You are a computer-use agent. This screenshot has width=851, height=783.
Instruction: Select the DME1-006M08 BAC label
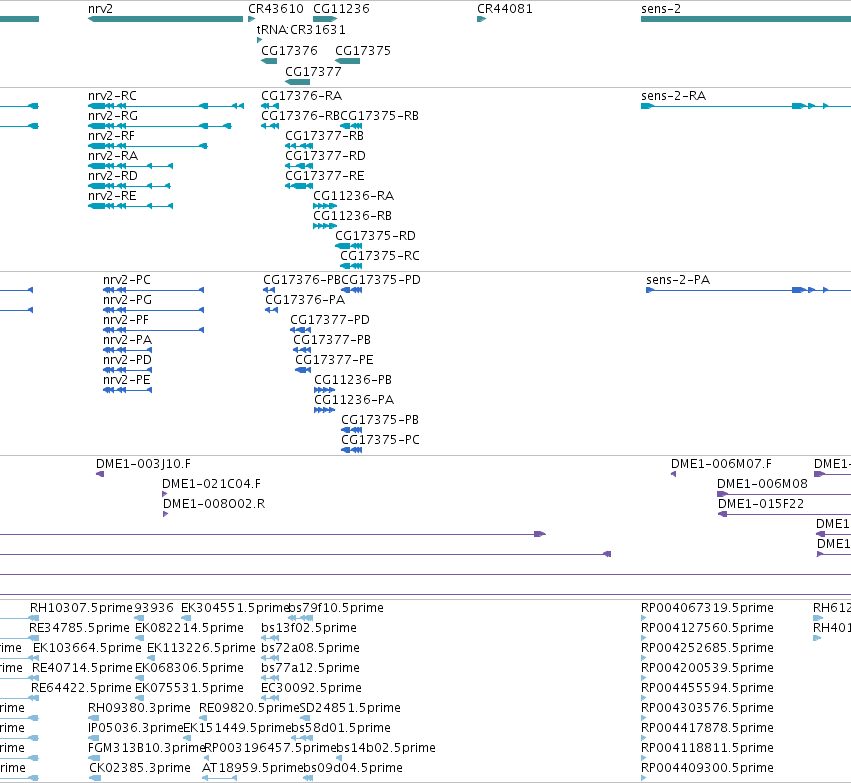point(763,484)
